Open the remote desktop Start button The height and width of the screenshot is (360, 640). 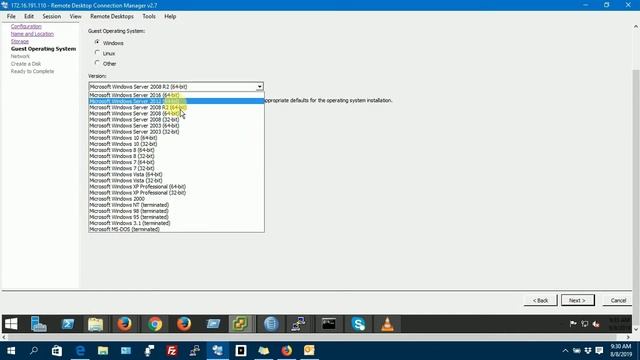pos(11,324)
